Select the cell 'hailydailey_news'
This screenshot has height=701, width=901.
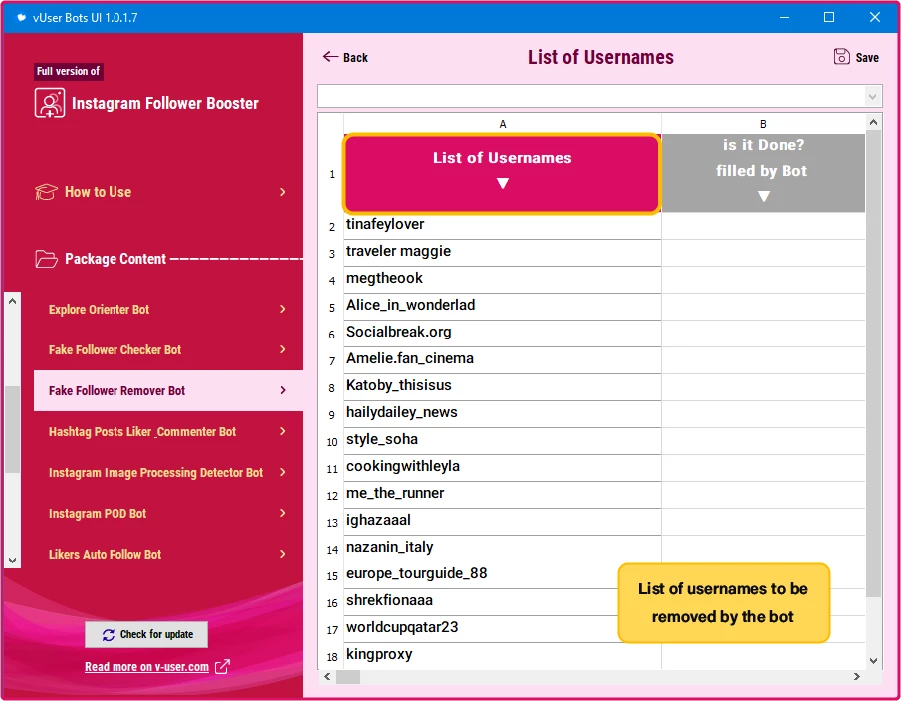502,414
